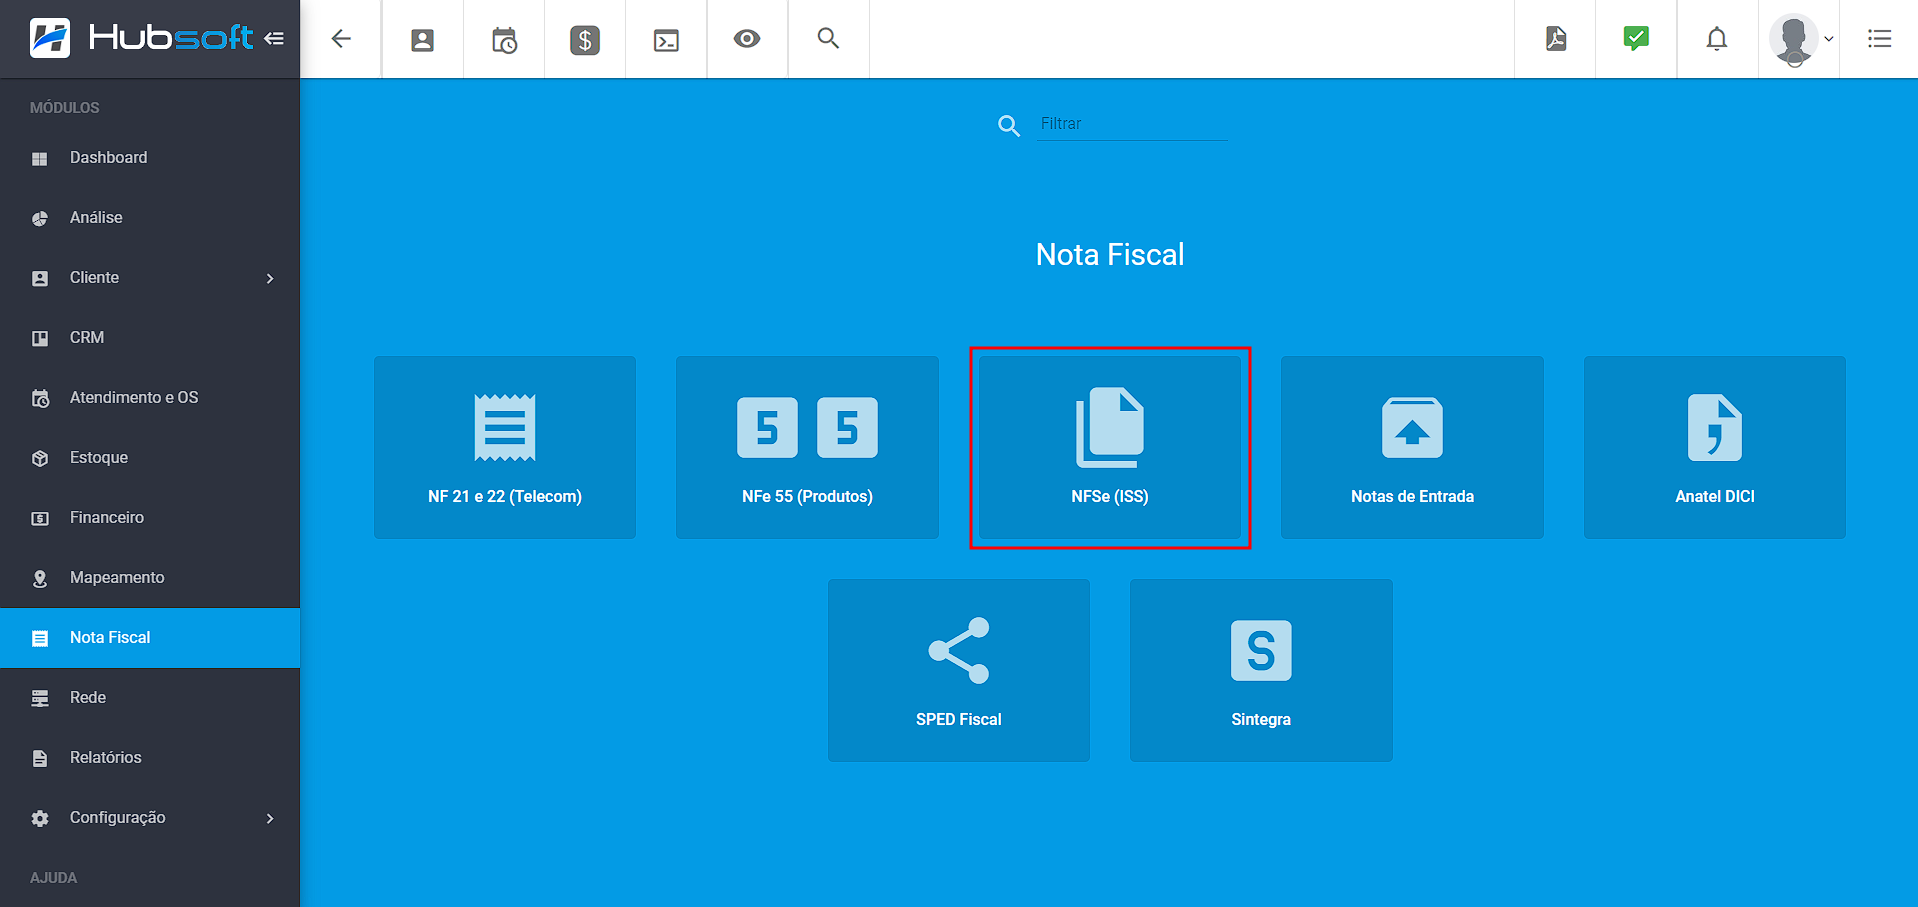Expand the Configuração submenu
1918x907 pixels.
[270, 818]
